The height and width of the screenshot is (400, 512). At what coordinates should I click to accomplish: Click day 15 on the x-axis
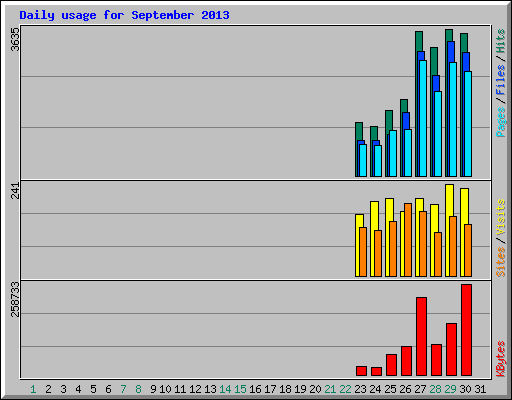(x=240, y=389)
